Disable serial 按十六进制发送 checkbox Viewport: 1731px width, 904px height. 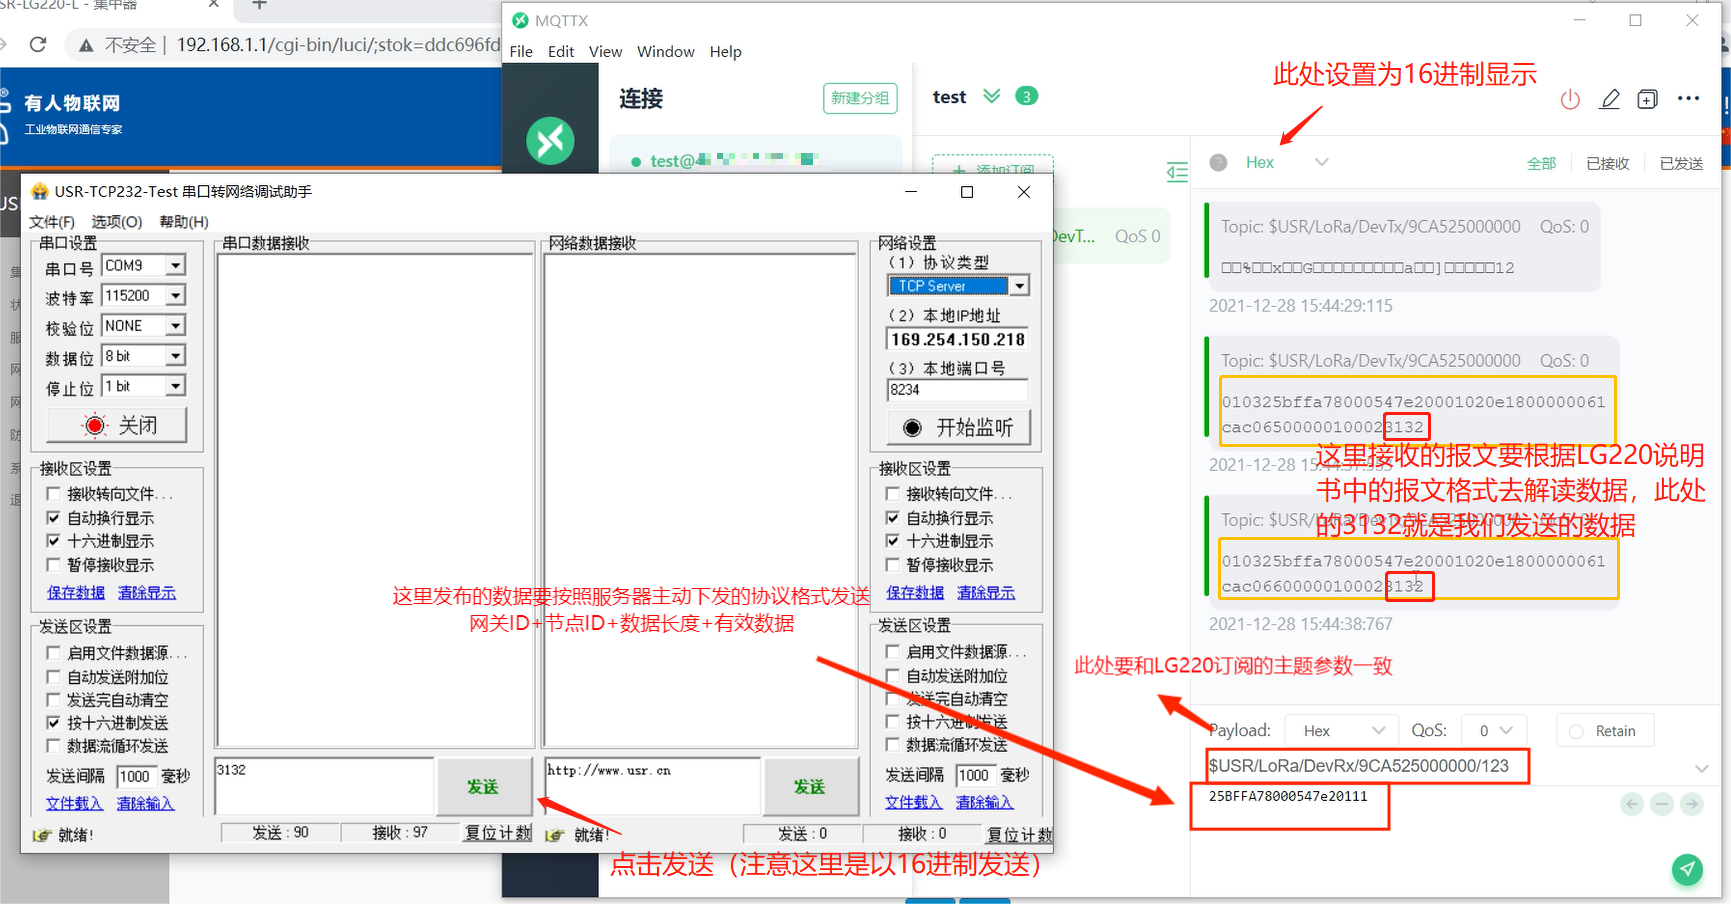(x=54, y=723)
